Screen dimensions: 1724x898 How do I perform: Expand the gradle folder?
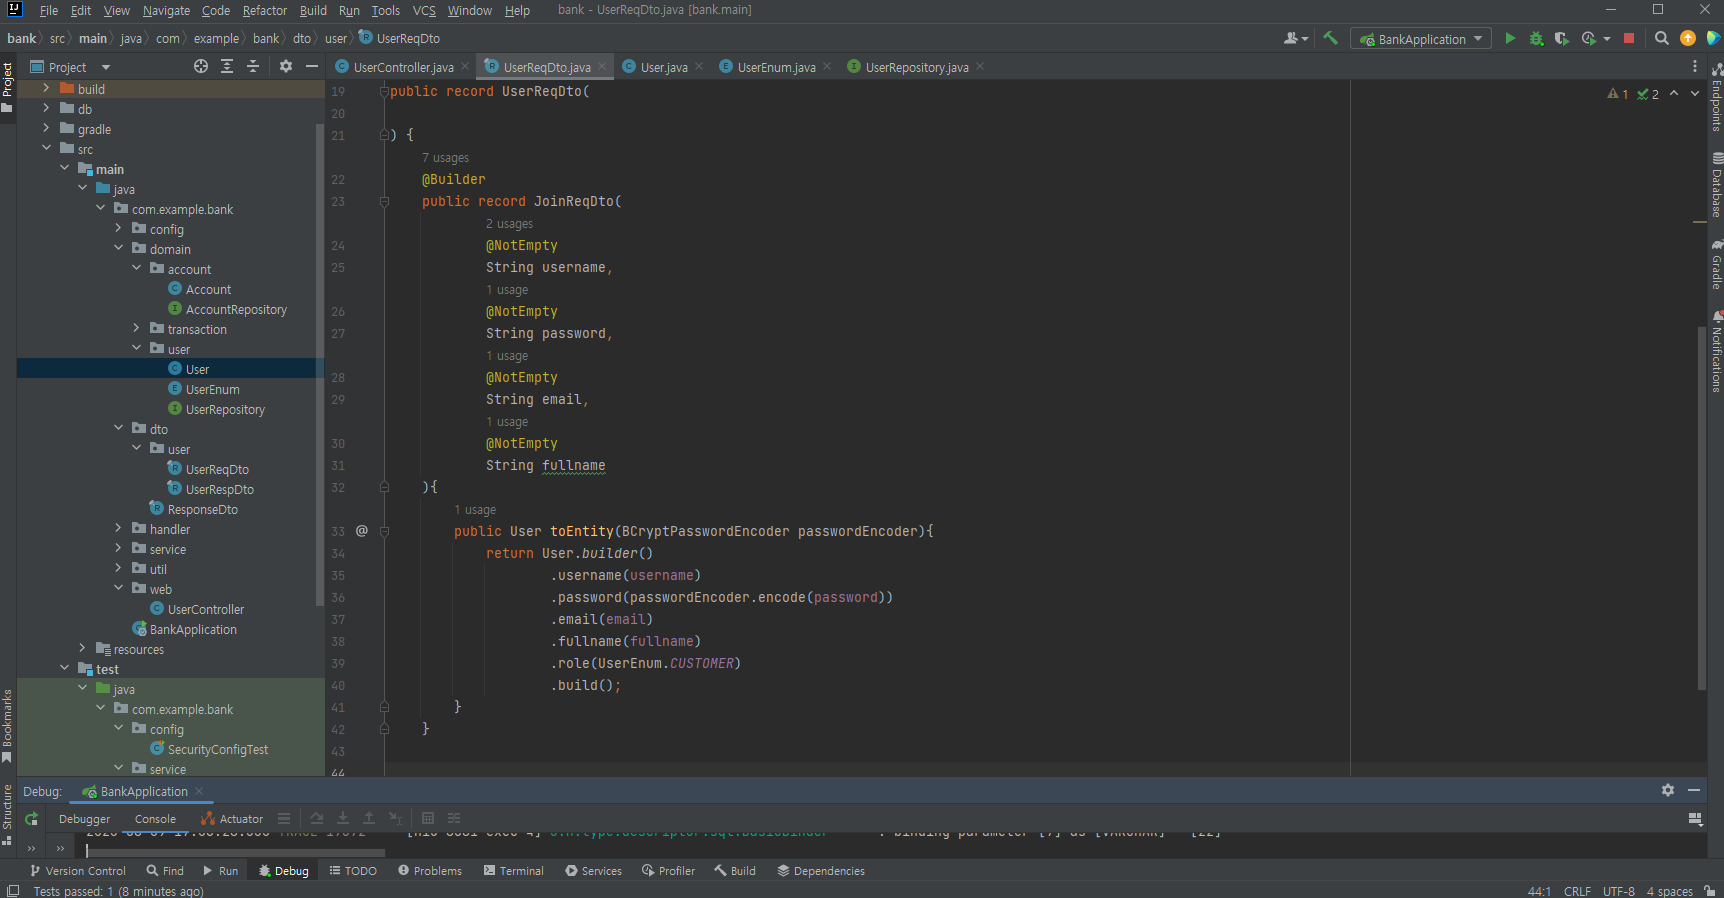(x=46, y=129)
